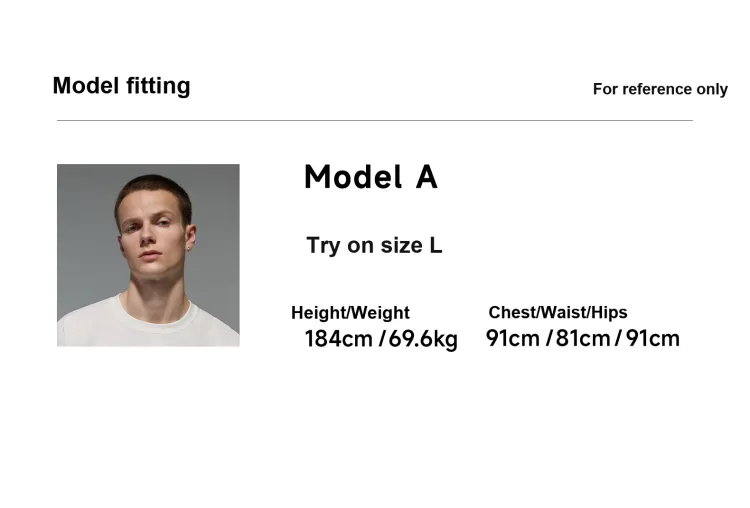750x508 pixels.
Task: Click the Try on size L text
Action: 374,245
